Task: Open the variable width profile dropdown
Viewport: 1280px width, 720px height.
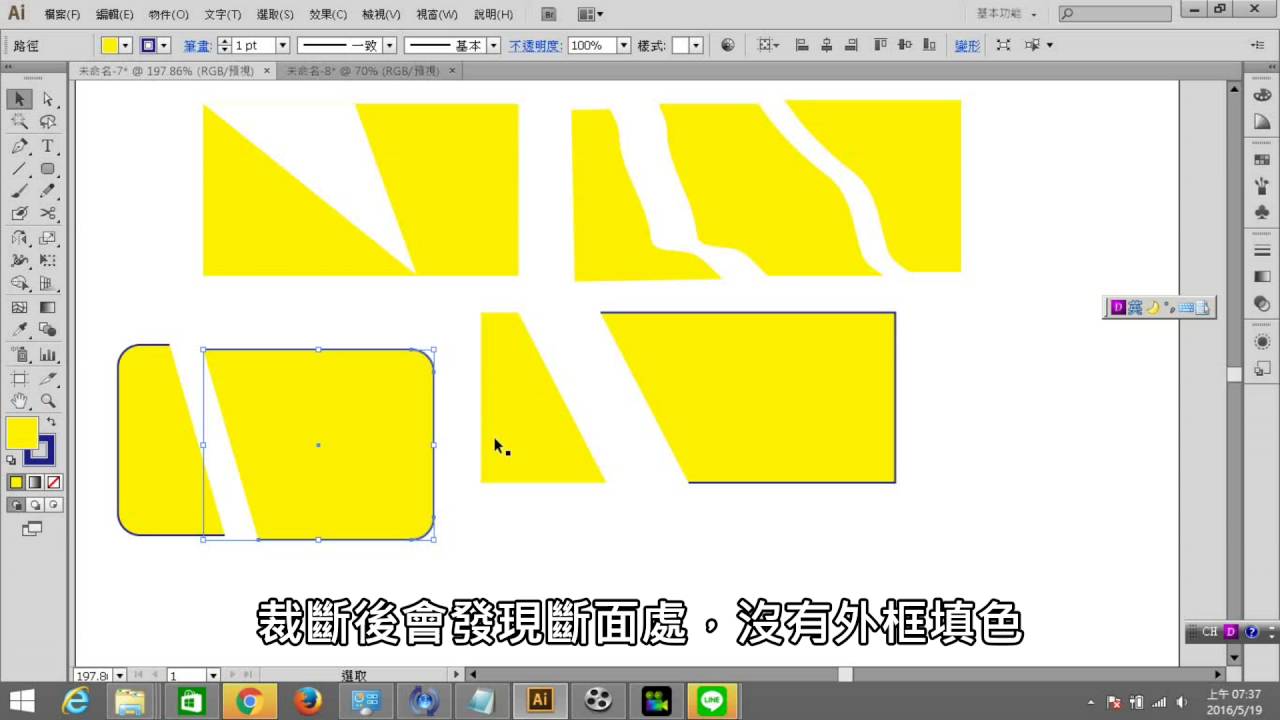Action: (x=390, y=45)
